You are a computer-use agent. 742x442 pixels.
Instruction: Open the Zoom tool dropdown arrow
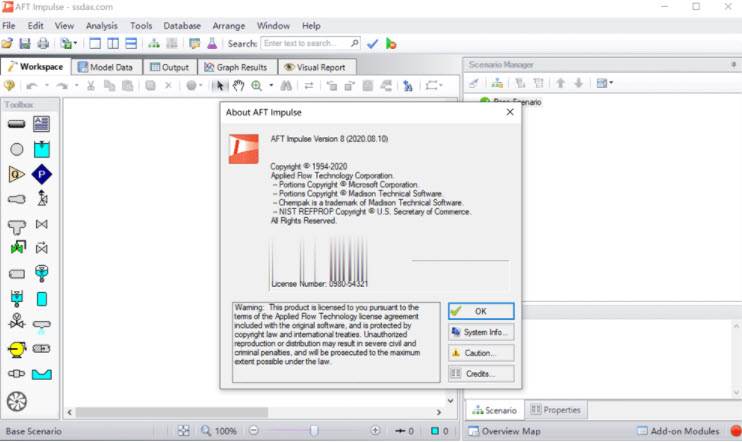[270, 86]
